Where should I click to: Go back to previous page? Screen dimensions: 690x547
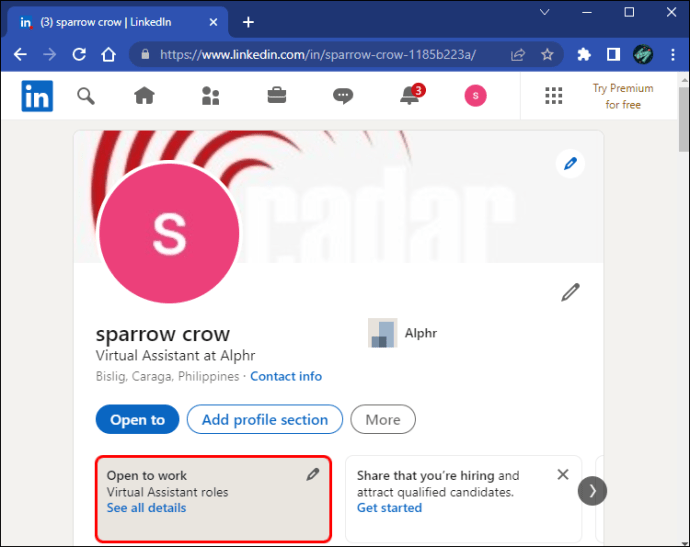click(20, 55)
